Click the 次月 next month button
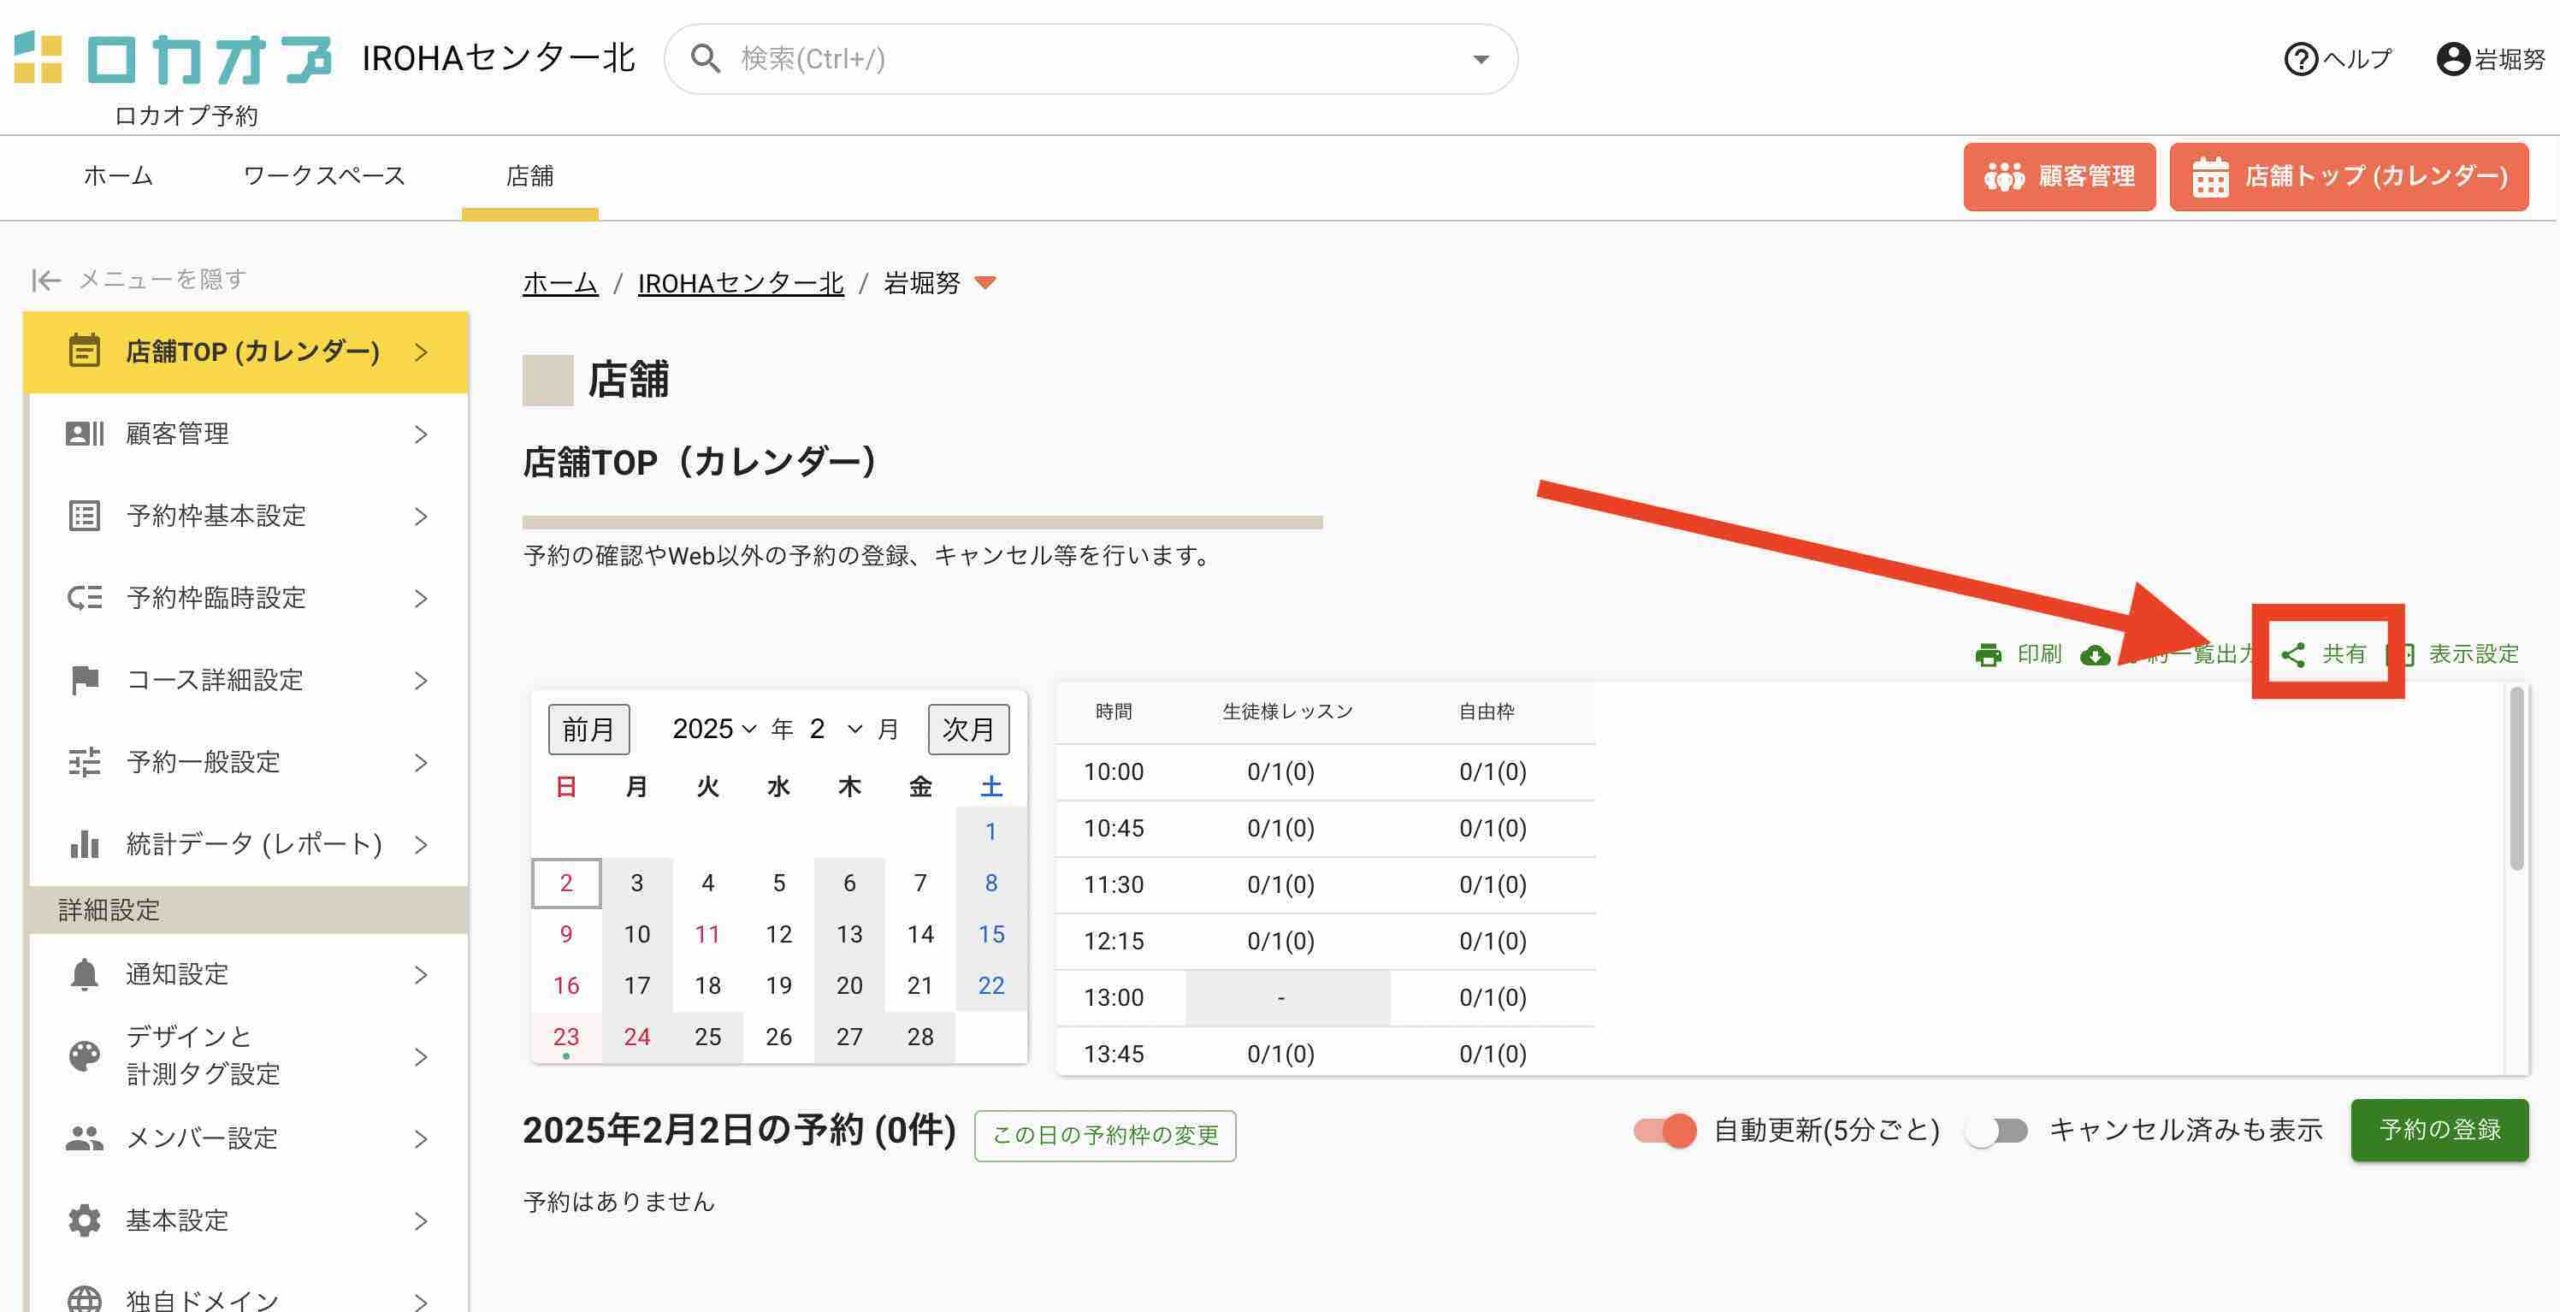This screenshot has height=1312, width=2560. [x=967, y=729]
